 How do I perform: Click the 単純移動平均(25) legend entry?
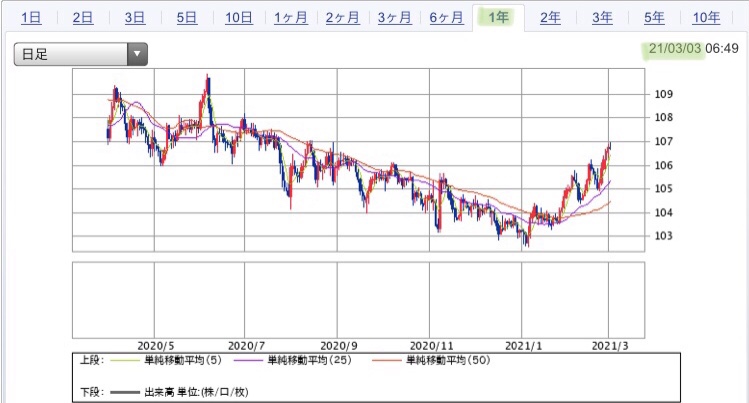[x=309, y=360]
